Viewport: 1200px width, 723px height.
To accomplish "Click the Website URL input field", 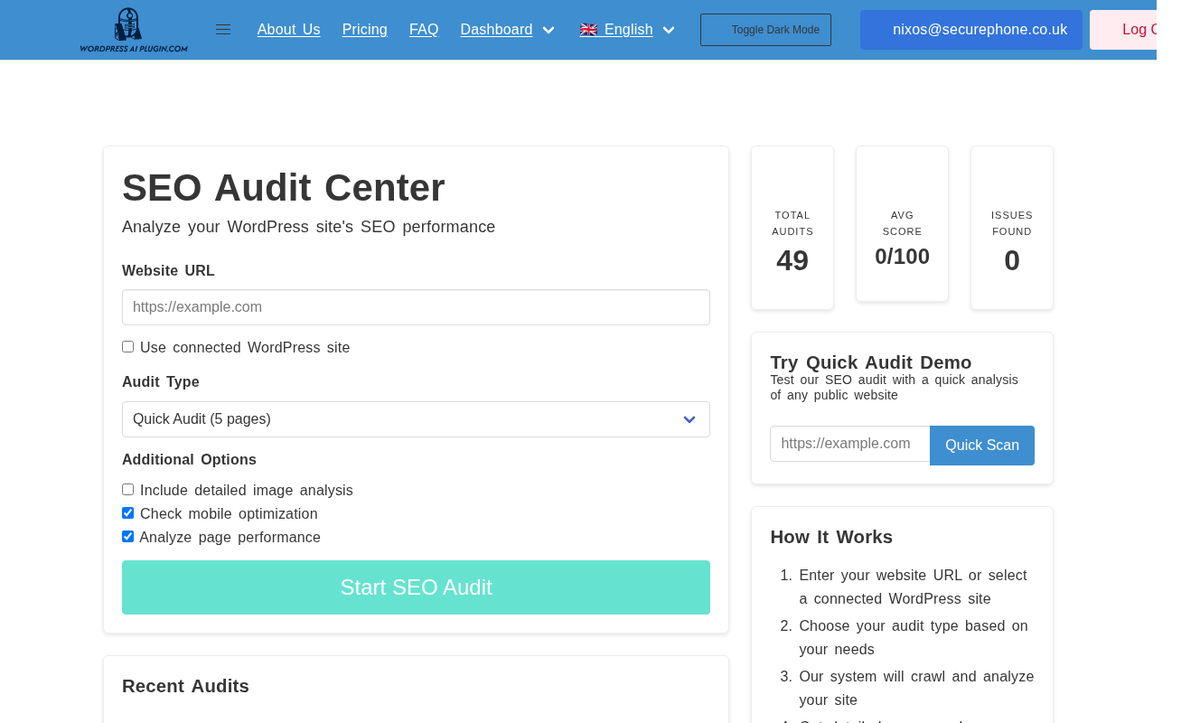I will point(416,307).
